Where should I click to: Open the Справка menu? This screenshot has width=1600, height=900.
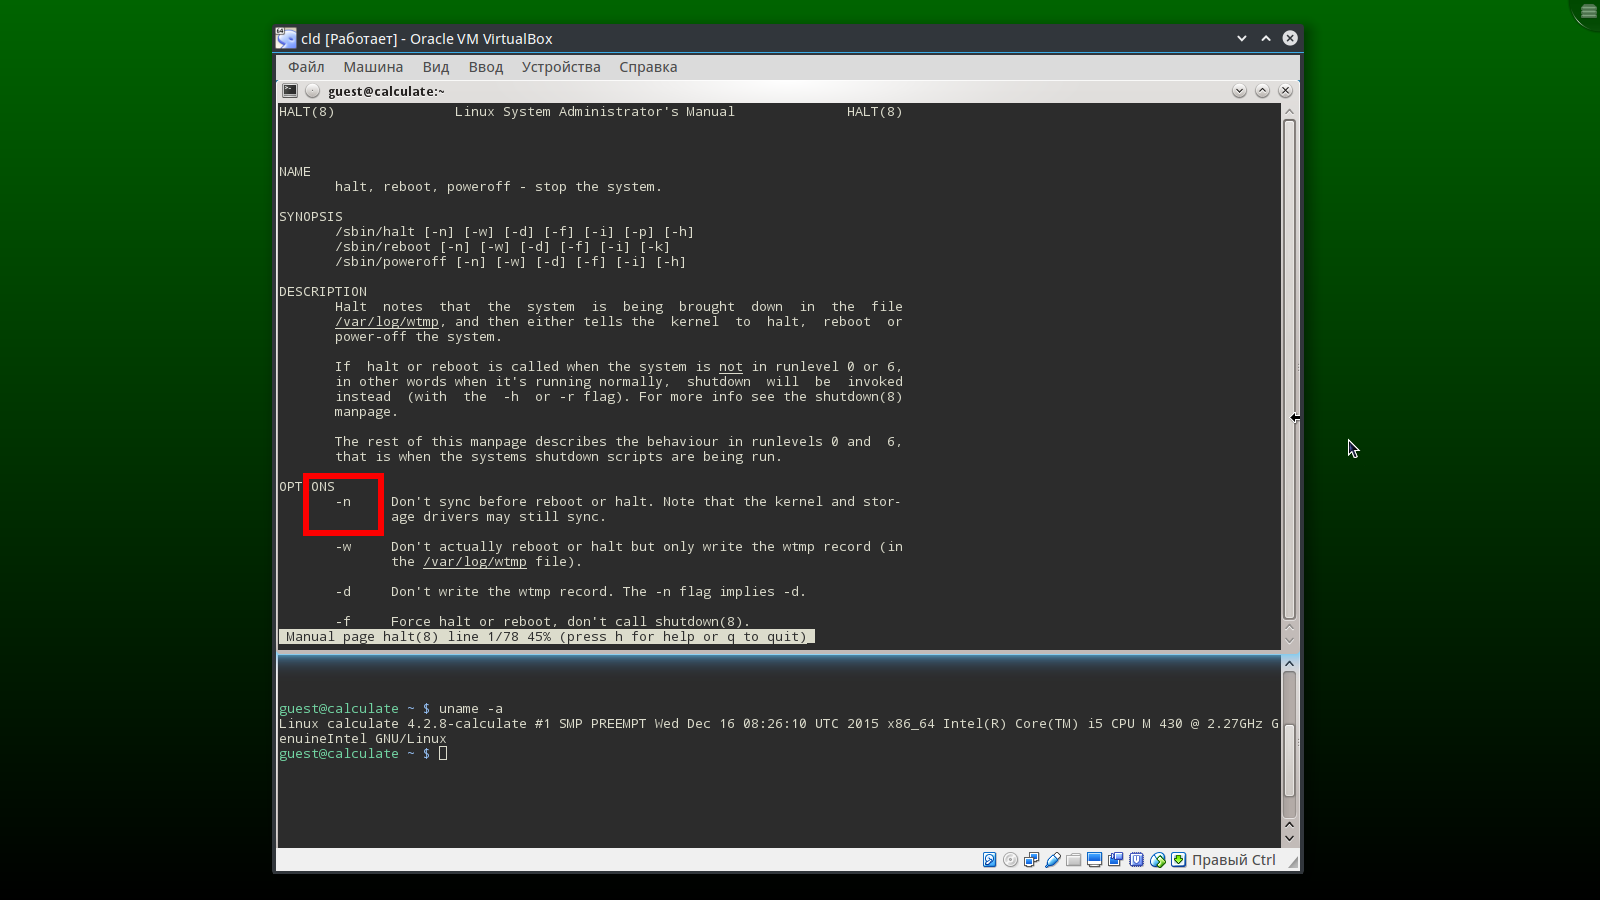(648, 67)
